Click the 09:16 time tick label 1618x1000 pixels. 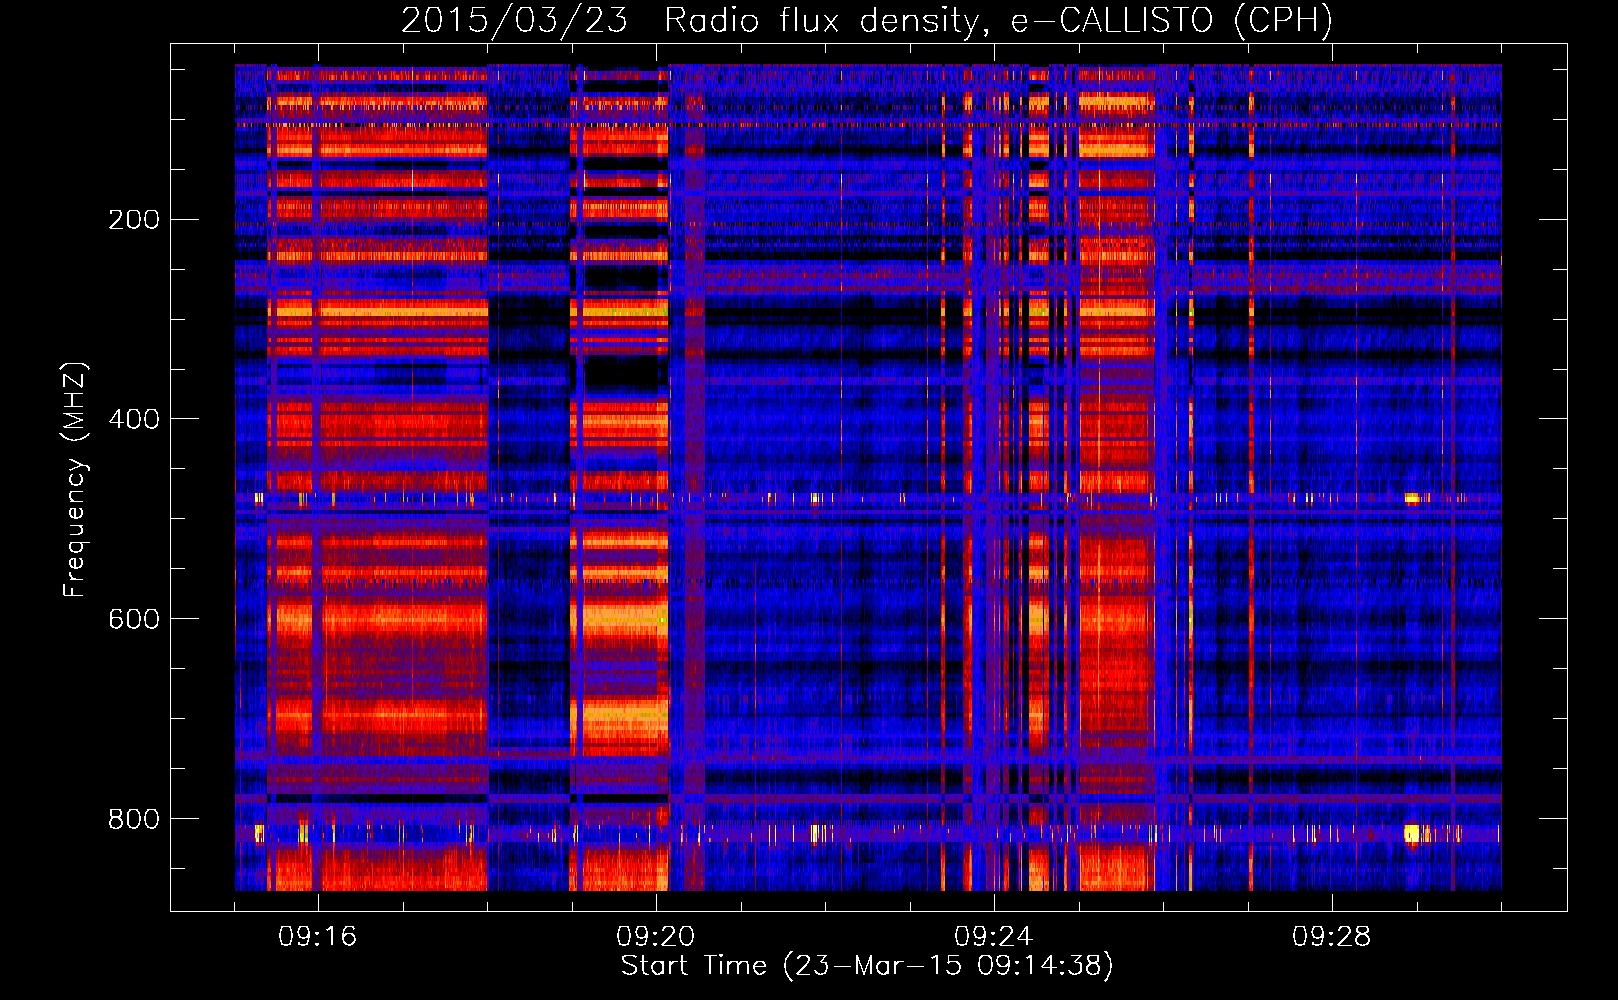[x=318, y=937]
